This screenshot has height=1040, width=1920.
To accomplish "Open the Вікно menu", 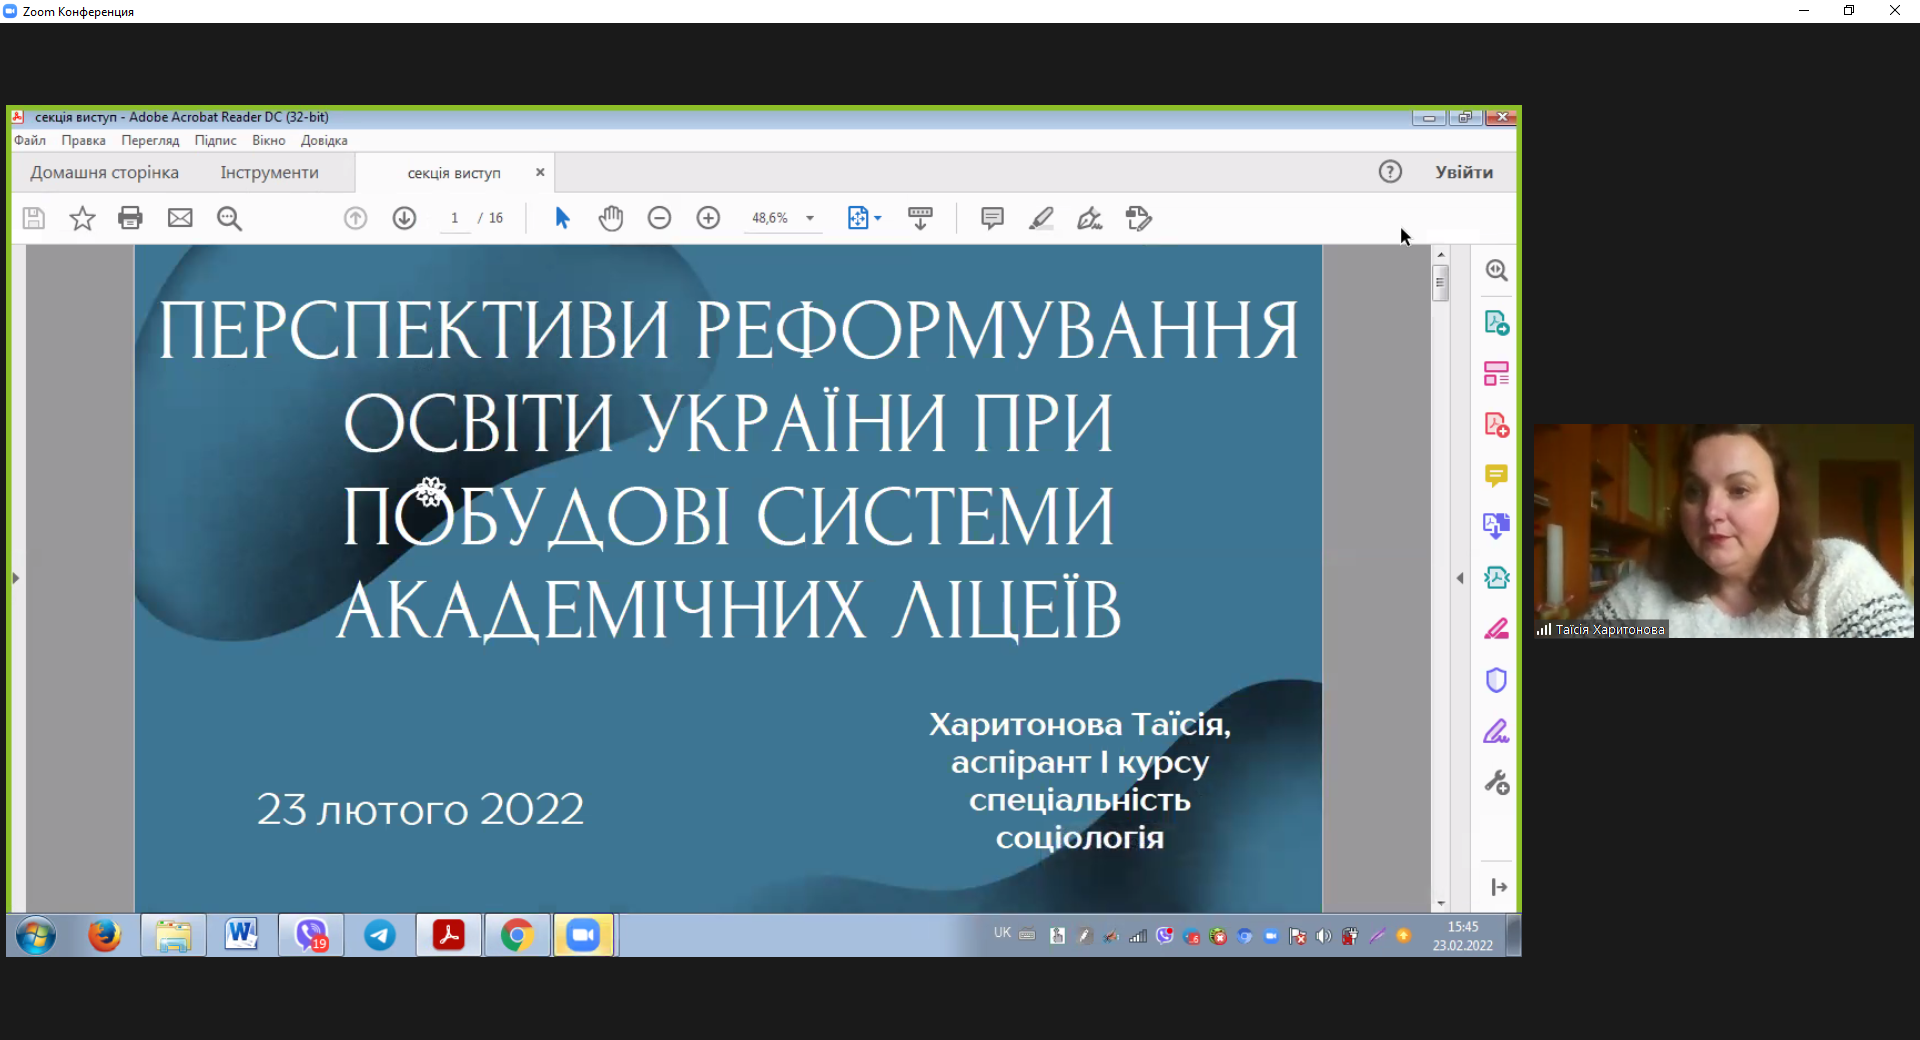I will 268,141.
